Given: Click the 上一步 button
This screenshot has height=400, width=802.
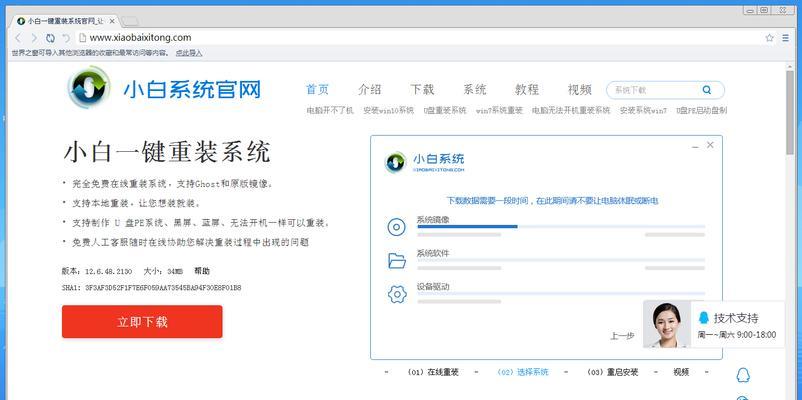Looking at the screenshot, I should [622, 336].
